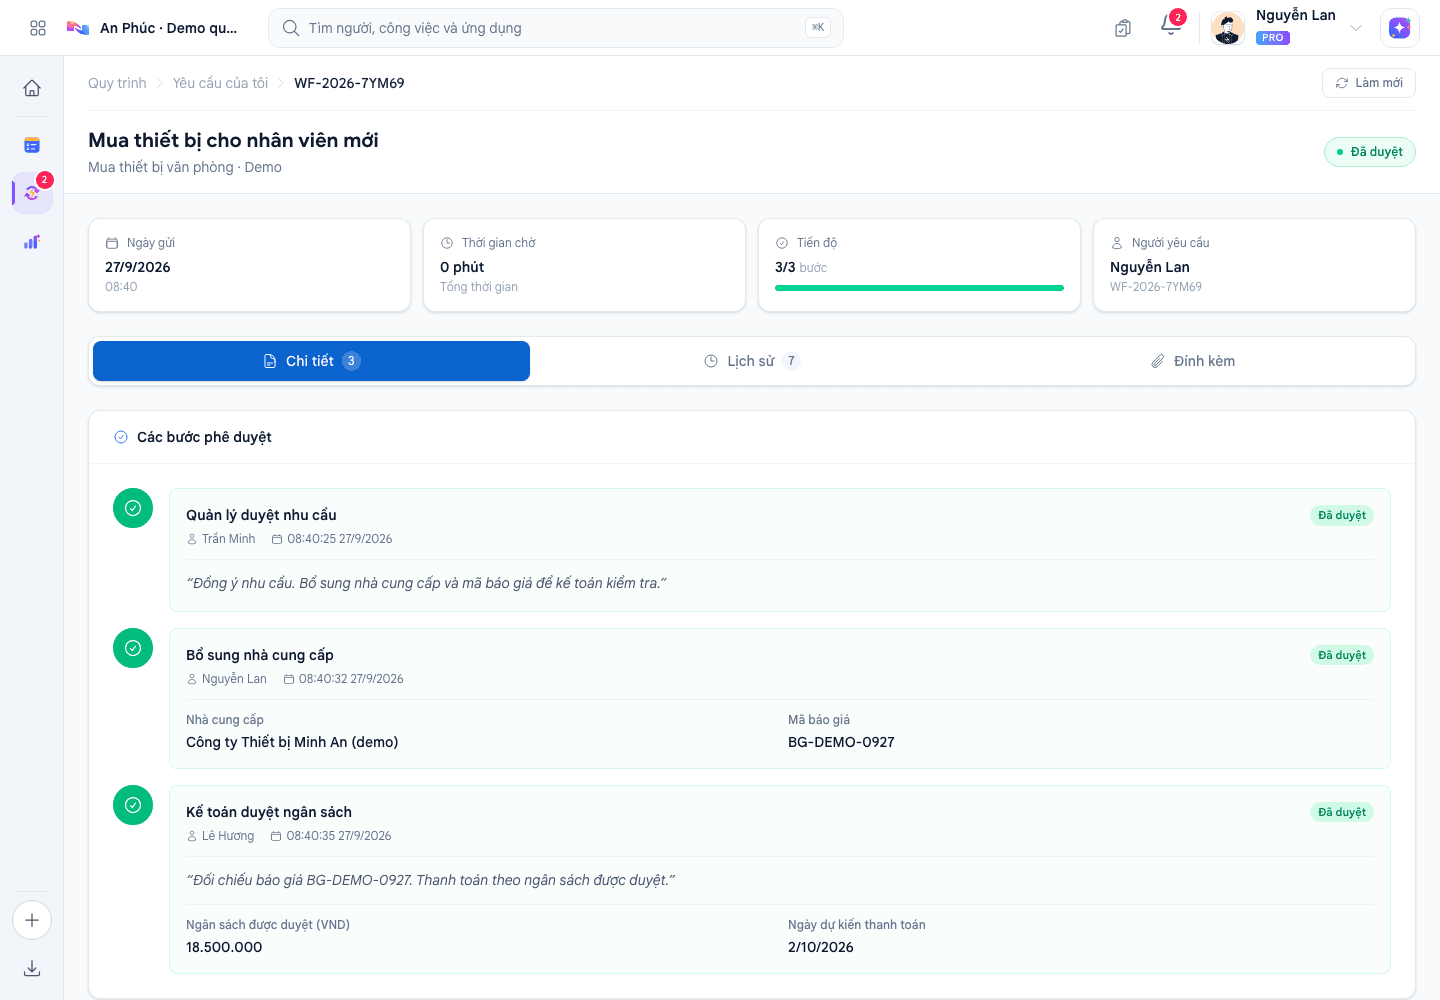
Task: Click Đã duyệt badge on Quản lý duyệt nhu cầu
Action: pyautogui.click(x=1342, y=516)
